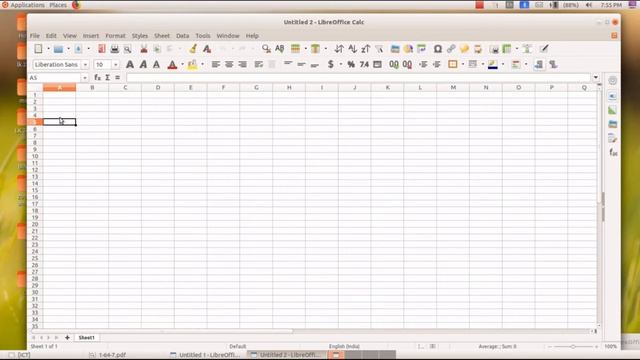Insert a chart using Chart icon
Screen dimensions: 640x360
408,49
